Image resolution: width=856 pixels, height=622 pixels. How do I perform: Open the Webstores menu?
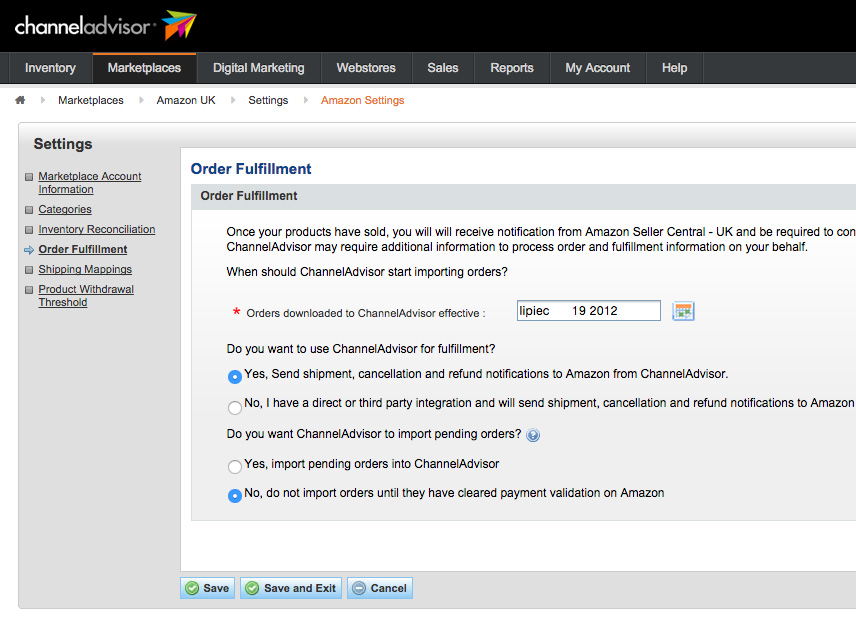366,68
